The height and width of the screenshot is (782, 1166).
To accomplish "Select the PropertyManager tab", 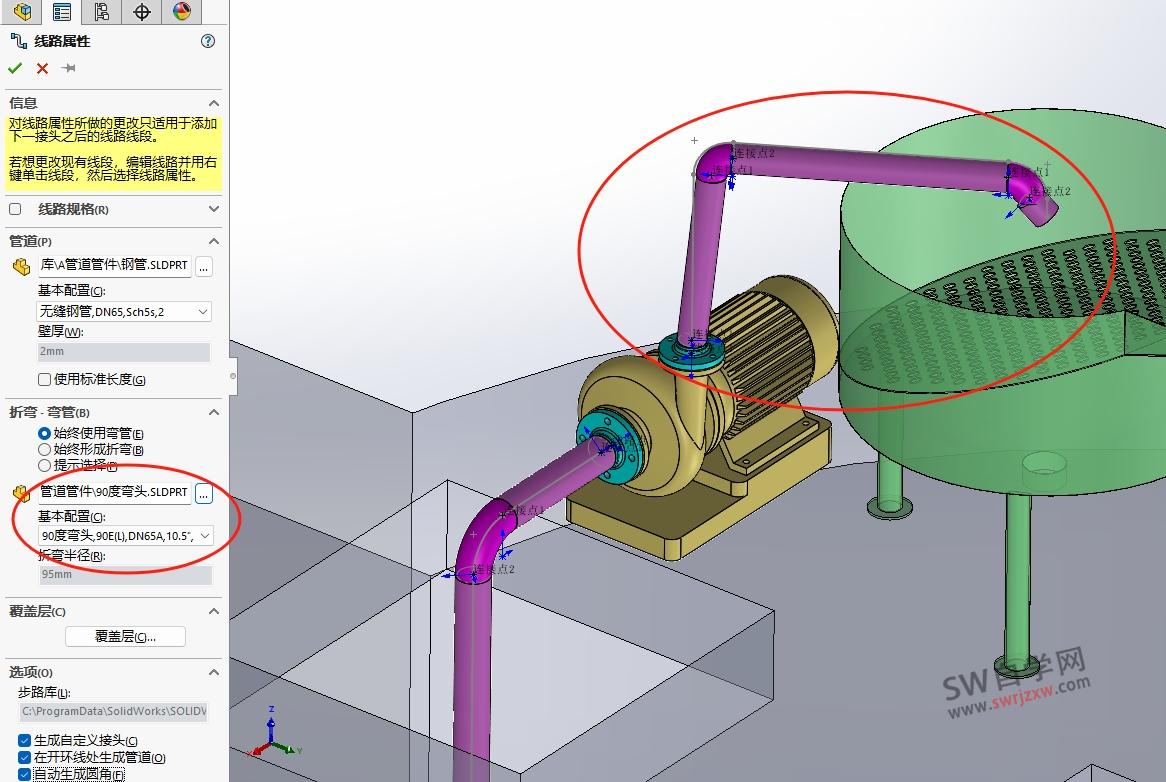I will (62, 12).
